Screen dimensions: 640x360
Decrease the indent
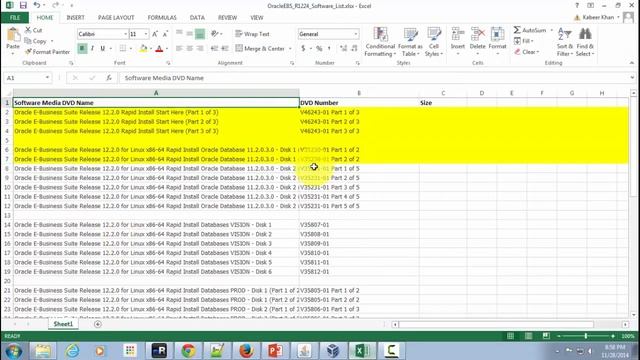[x=214, y=49]
